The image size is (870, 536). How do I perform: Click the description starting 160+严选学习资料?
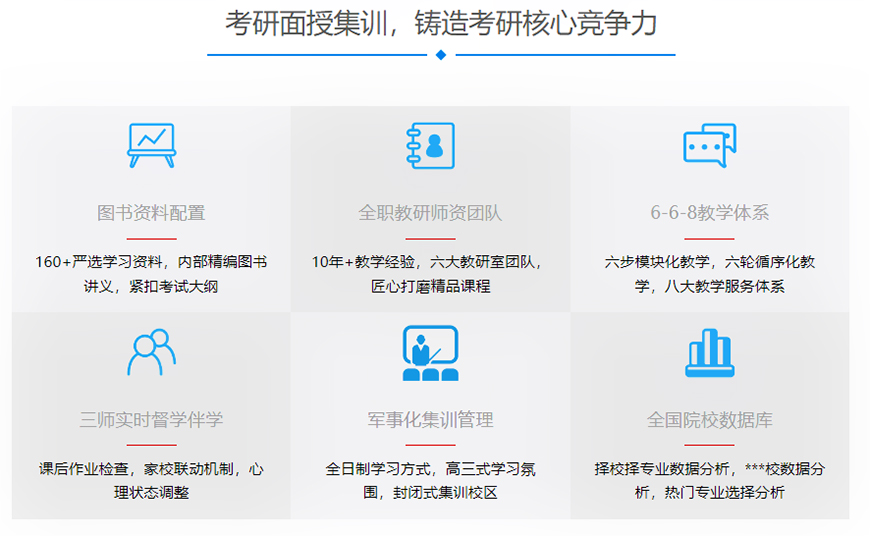(151, 274)
